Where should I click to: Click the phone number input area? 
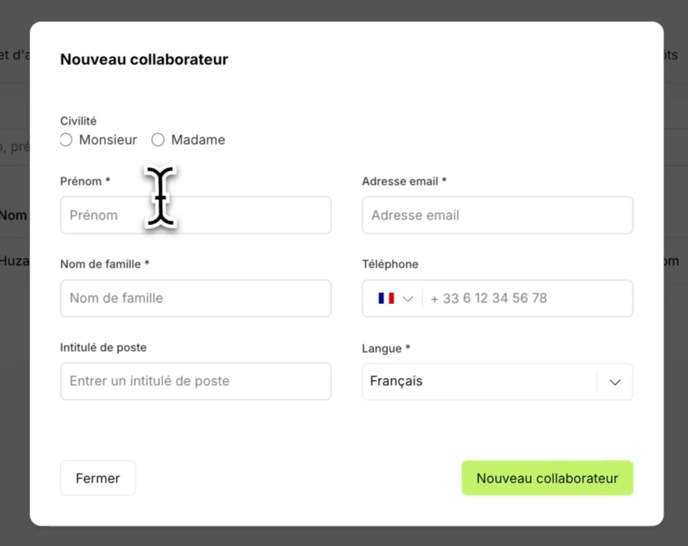(528, 298)
